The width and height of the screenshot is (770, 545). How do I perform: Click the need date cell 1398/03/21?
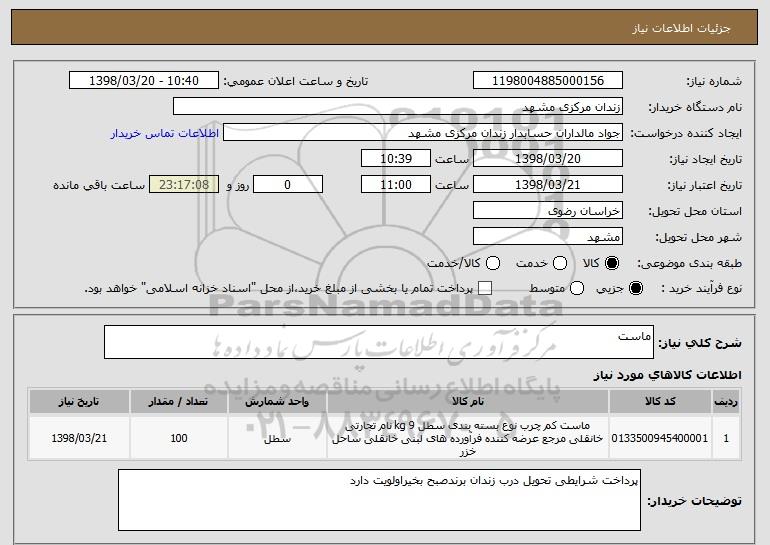pyautogui.click(x=79, y=438)
